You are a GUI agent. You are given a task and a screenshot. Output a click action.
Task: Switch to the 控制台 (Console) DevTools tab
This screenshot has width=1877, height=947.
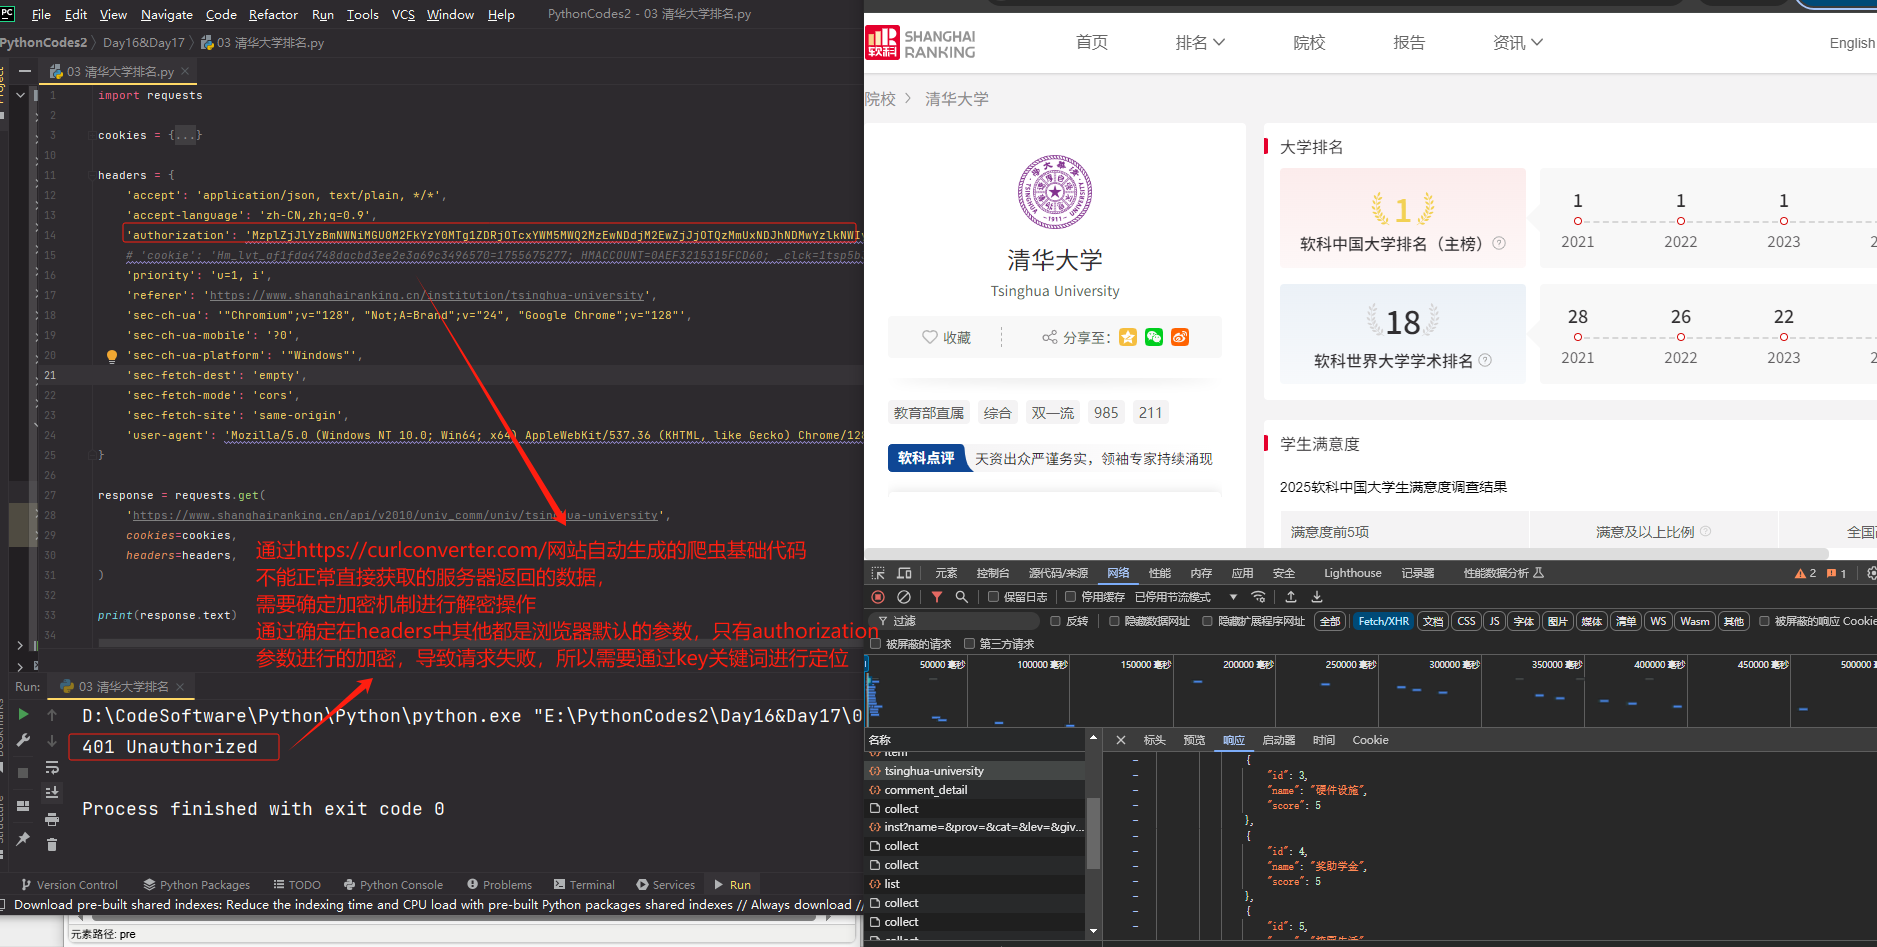point(993,573)
